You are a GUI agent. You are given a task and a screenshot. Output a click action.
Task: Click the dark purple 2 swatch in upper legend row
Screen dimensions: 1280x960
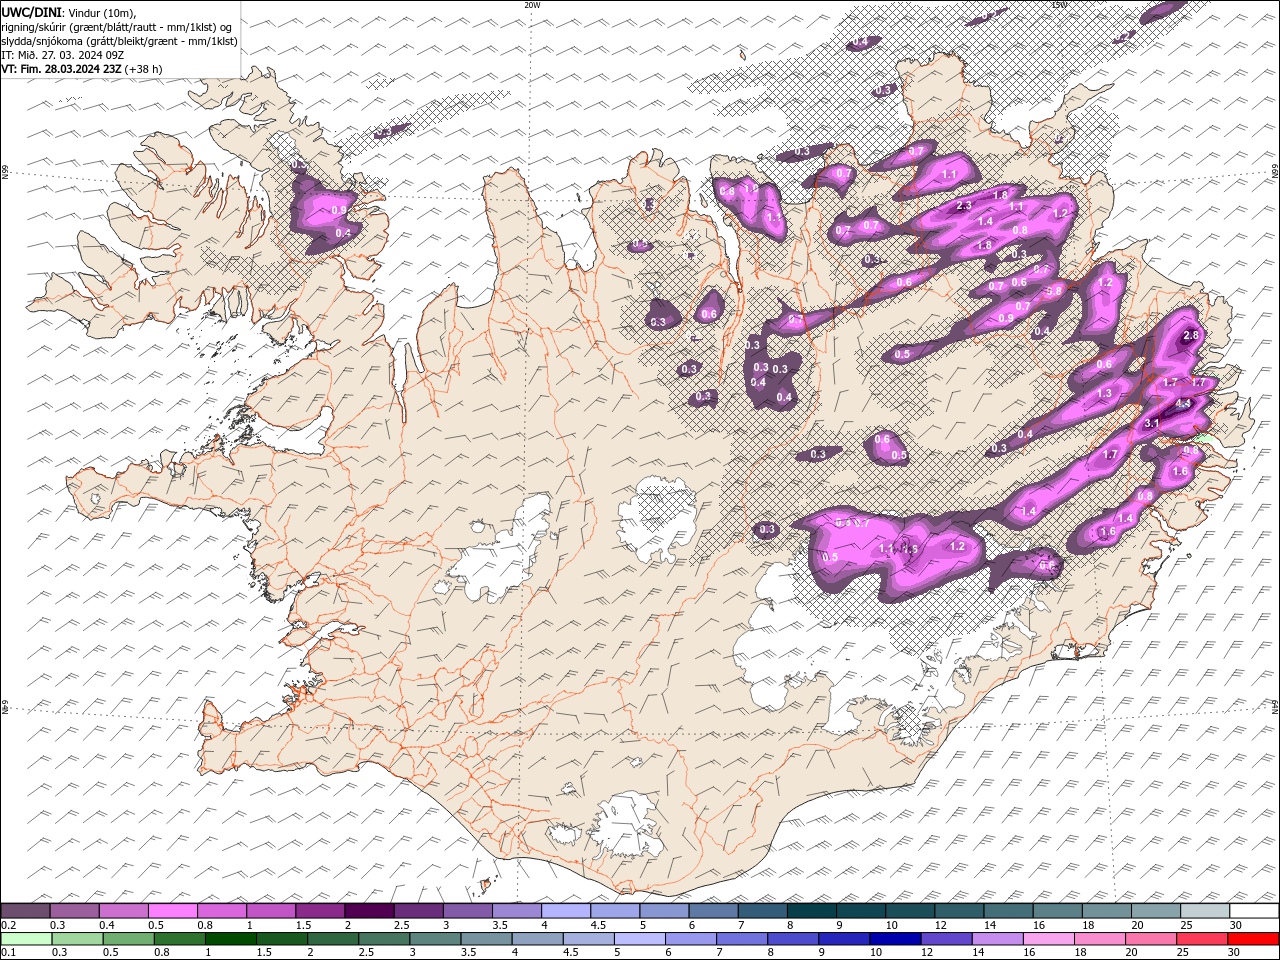pyautogui.click(x=369, y=910)
